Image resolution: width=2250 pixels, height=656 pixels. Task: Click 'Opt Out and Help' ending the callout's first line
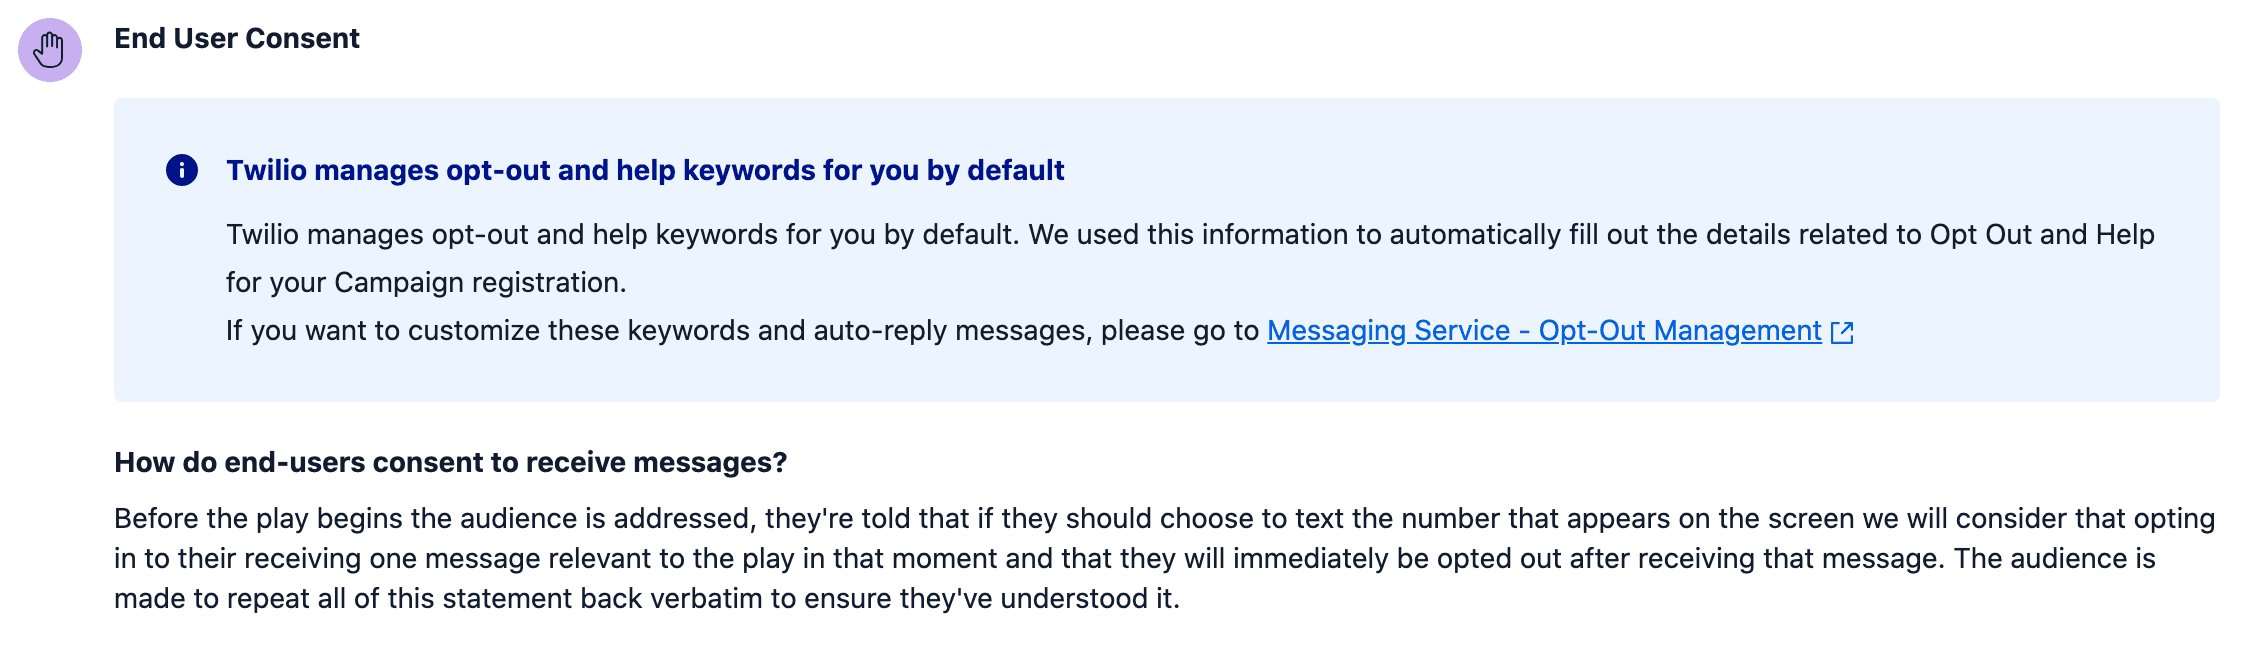click(x=2042, y=235)
